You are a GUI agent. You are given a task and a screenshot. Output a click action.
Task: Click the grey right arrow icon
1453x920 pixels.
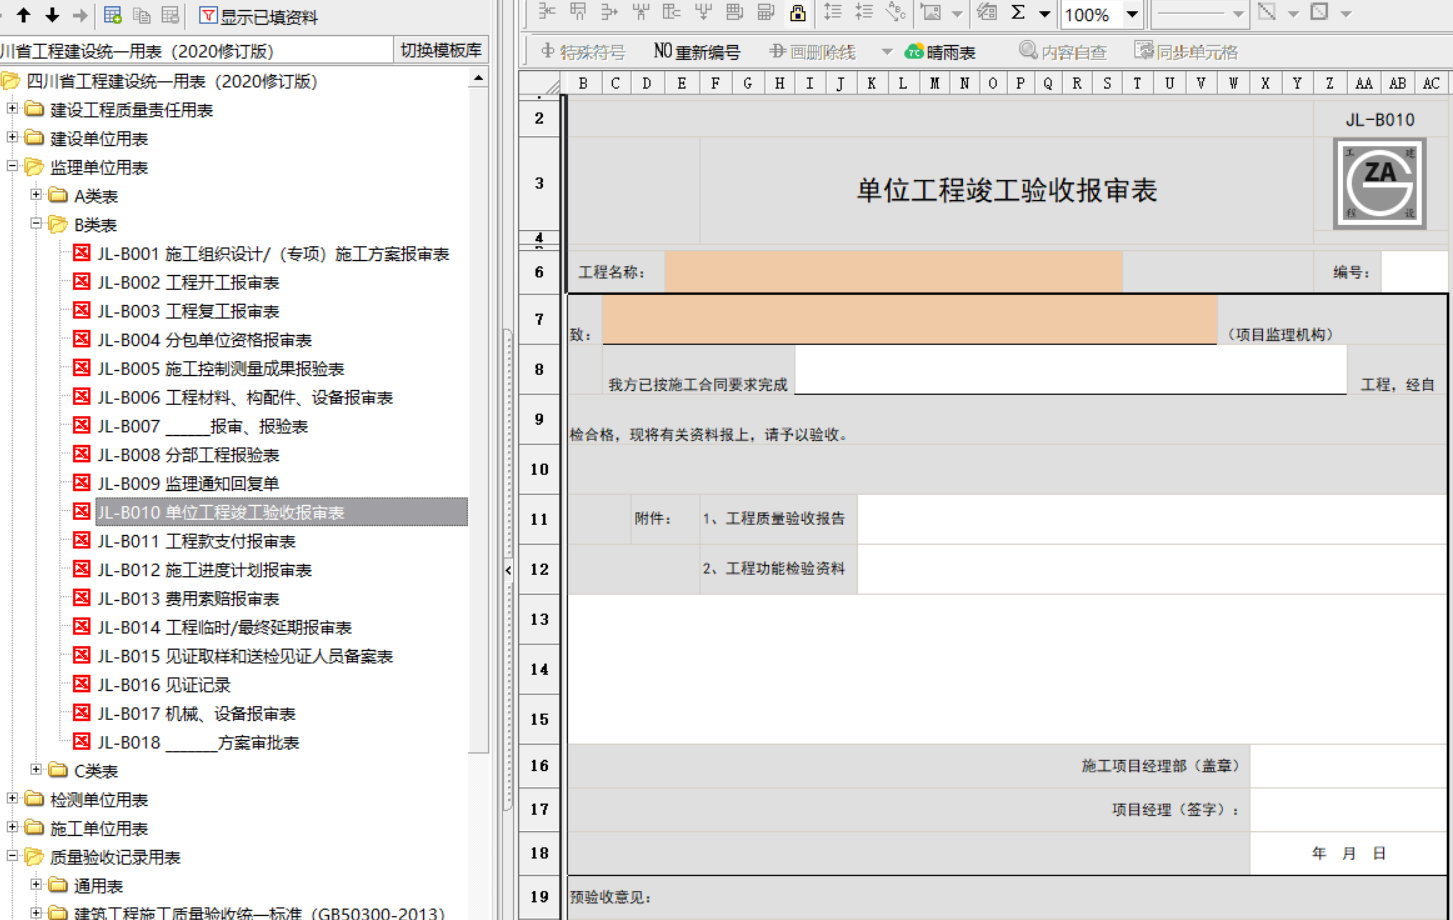80,15
